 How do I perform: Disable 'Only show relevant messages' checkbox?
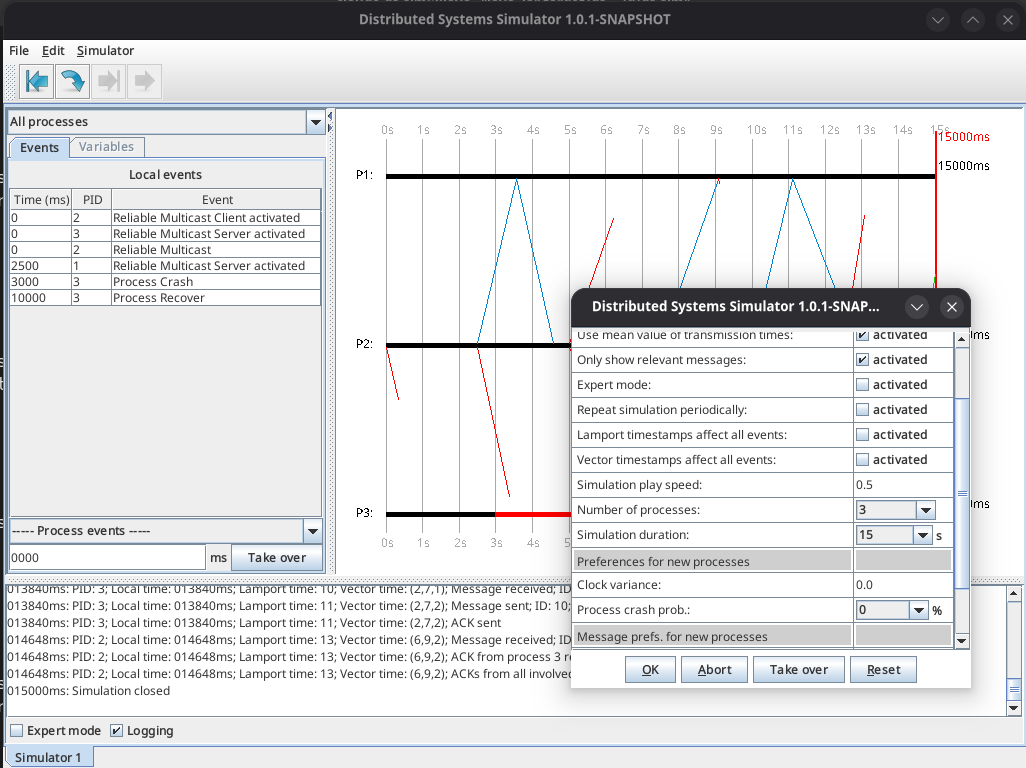pyautogui.click(x=862, y=360)
